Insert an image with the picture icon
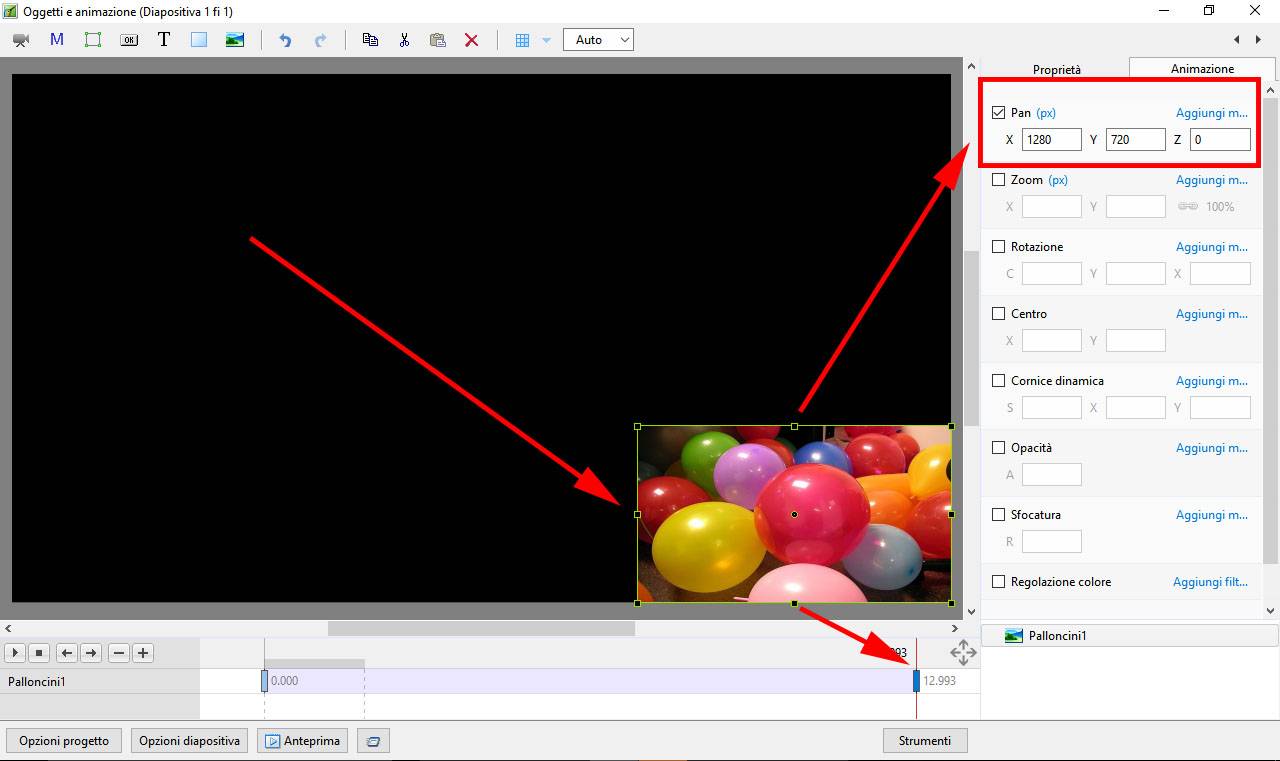The height and width of the screenshot is (761, 1280). [235, 40]
